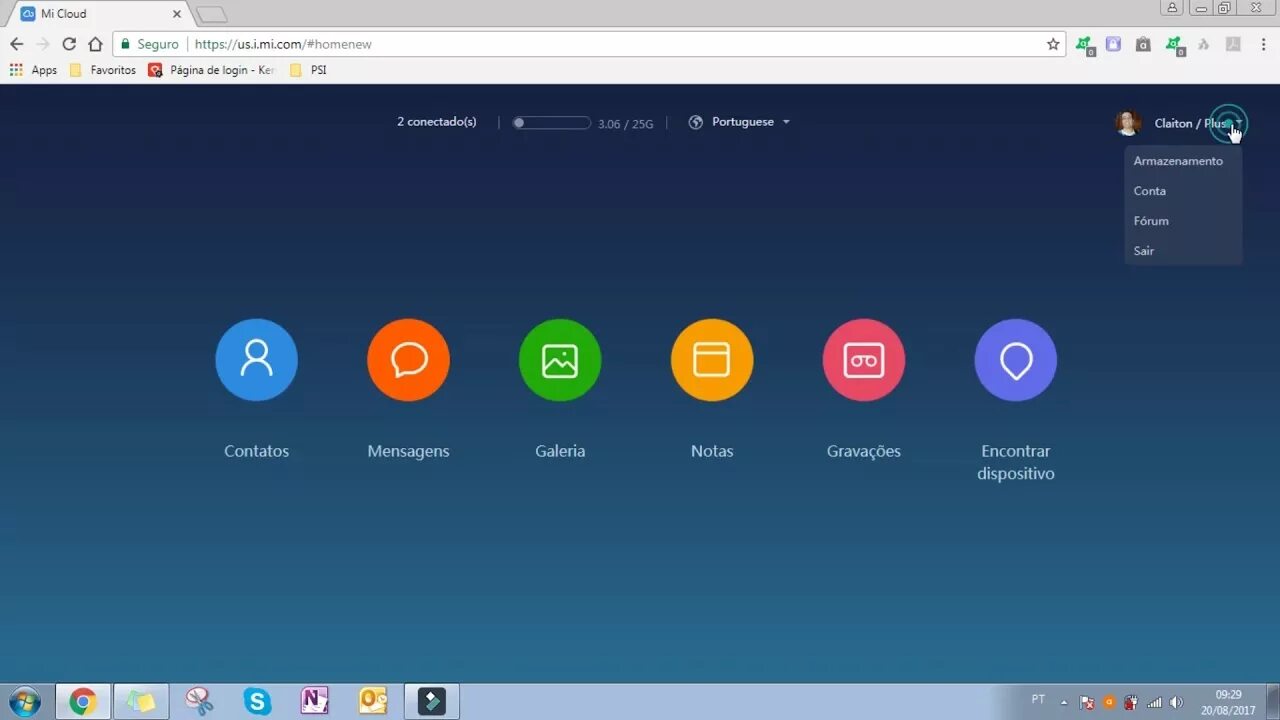The image size is (1280, 720).
Task: Open Skype from the taskbar
Action: (257, 702)
